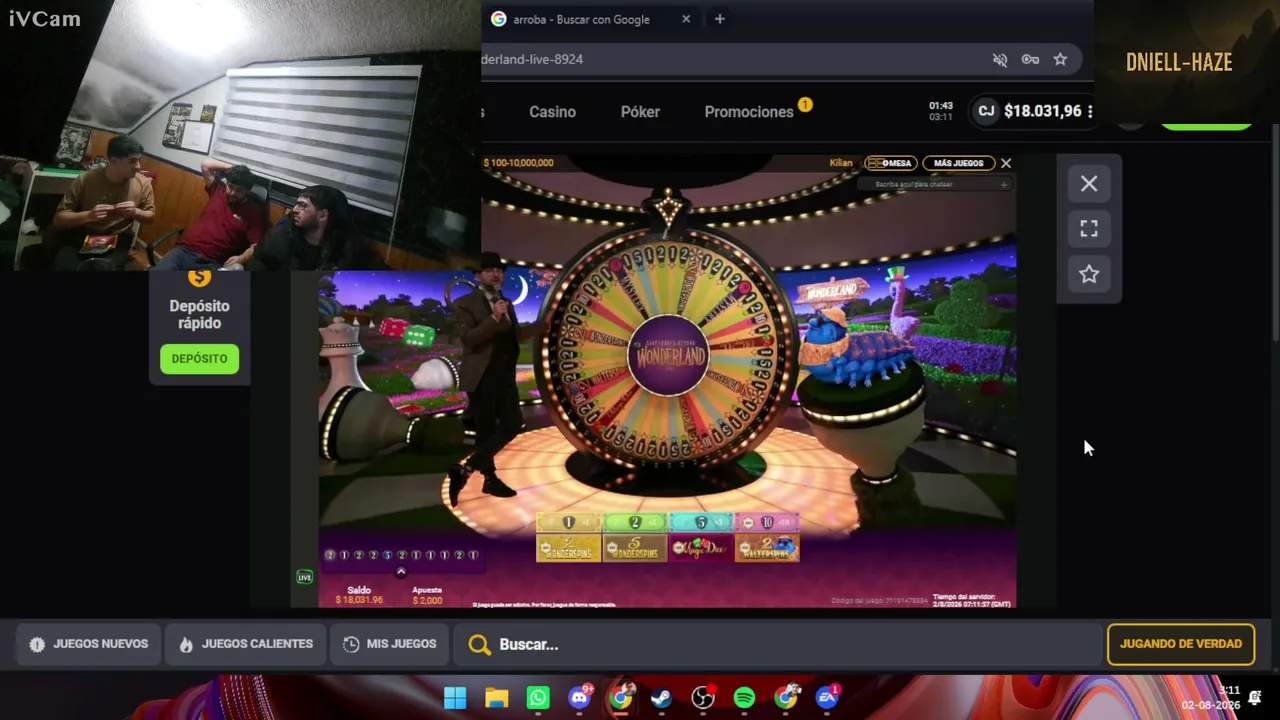The image size is (1280, 720).
Task: Open Discord from taskbar
Action: (x=580, y=697)
